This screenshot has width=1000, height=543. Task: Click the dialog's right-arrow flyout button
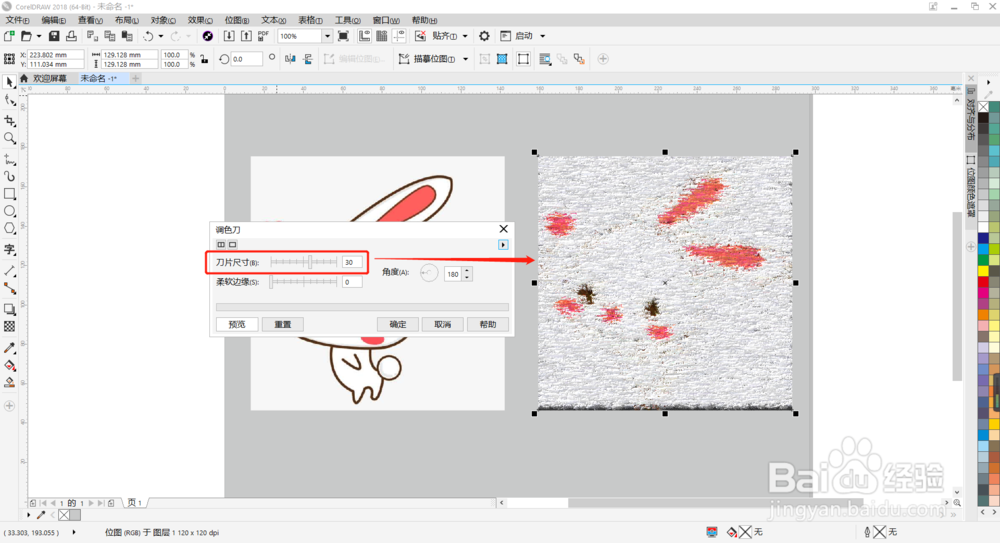click(503, 244)
